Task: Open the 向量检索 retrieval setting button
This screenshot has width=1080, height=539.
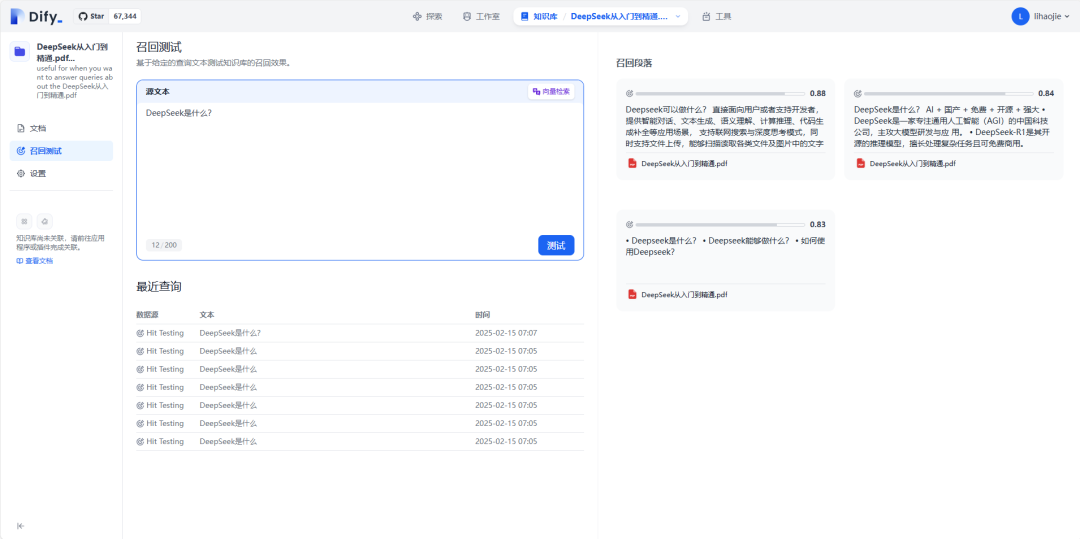Action: point(551,92)
